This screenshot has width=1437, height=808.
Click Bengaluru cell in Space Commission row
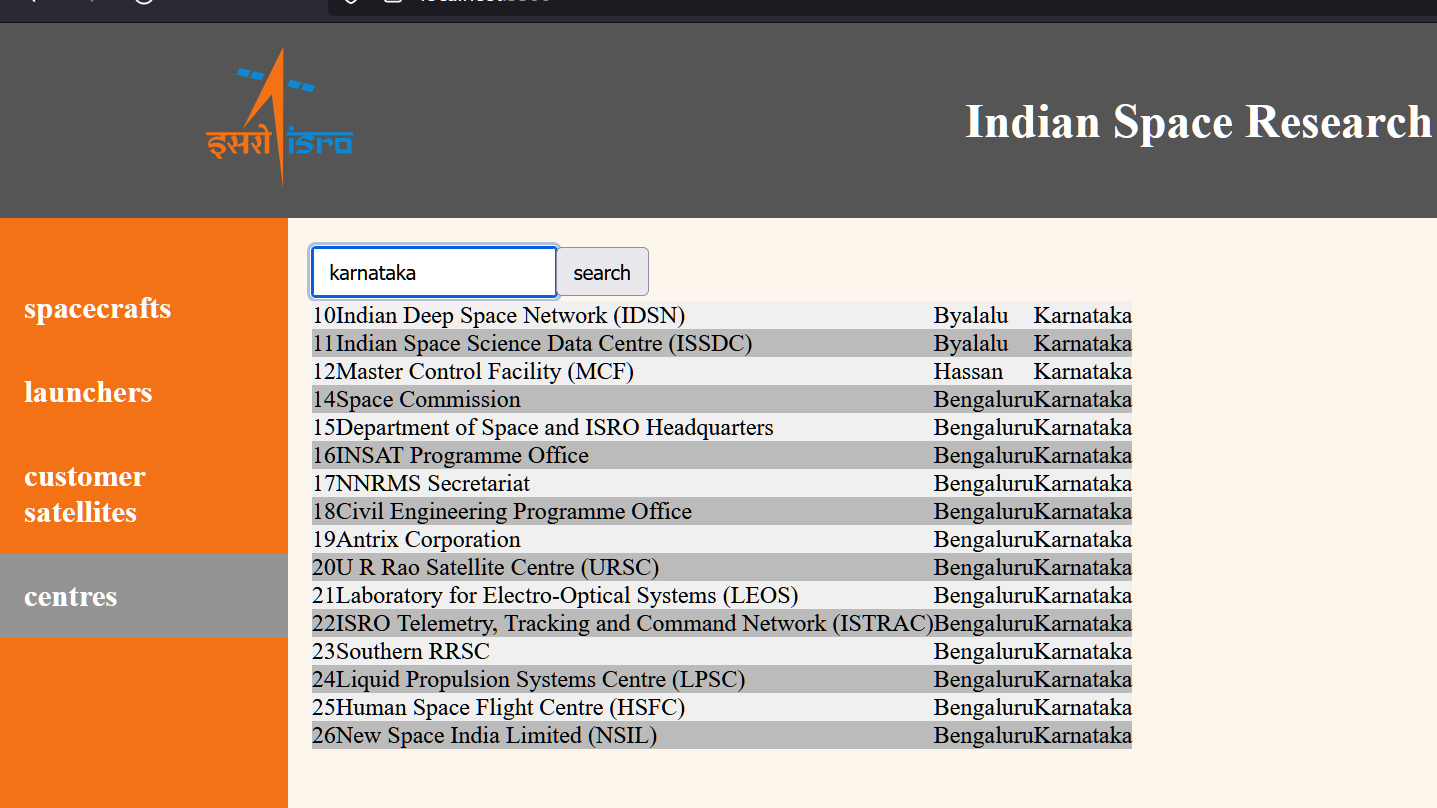pos(984,399)
